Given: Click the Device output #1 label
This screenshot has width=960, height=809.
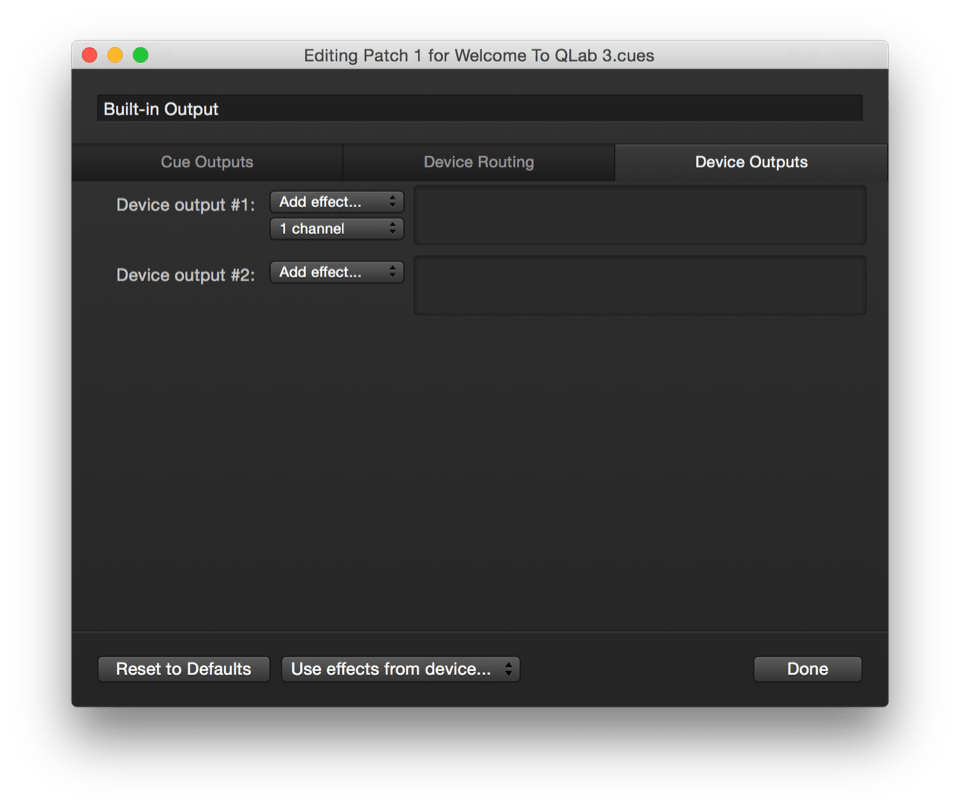Looking at the screenshot, I should (186, 205).
